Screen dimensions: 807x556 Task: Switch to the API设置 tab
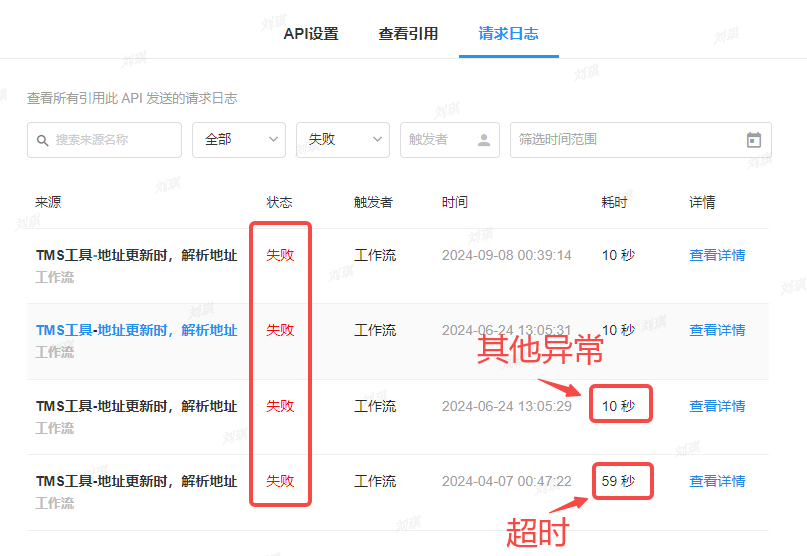[311, 34]
